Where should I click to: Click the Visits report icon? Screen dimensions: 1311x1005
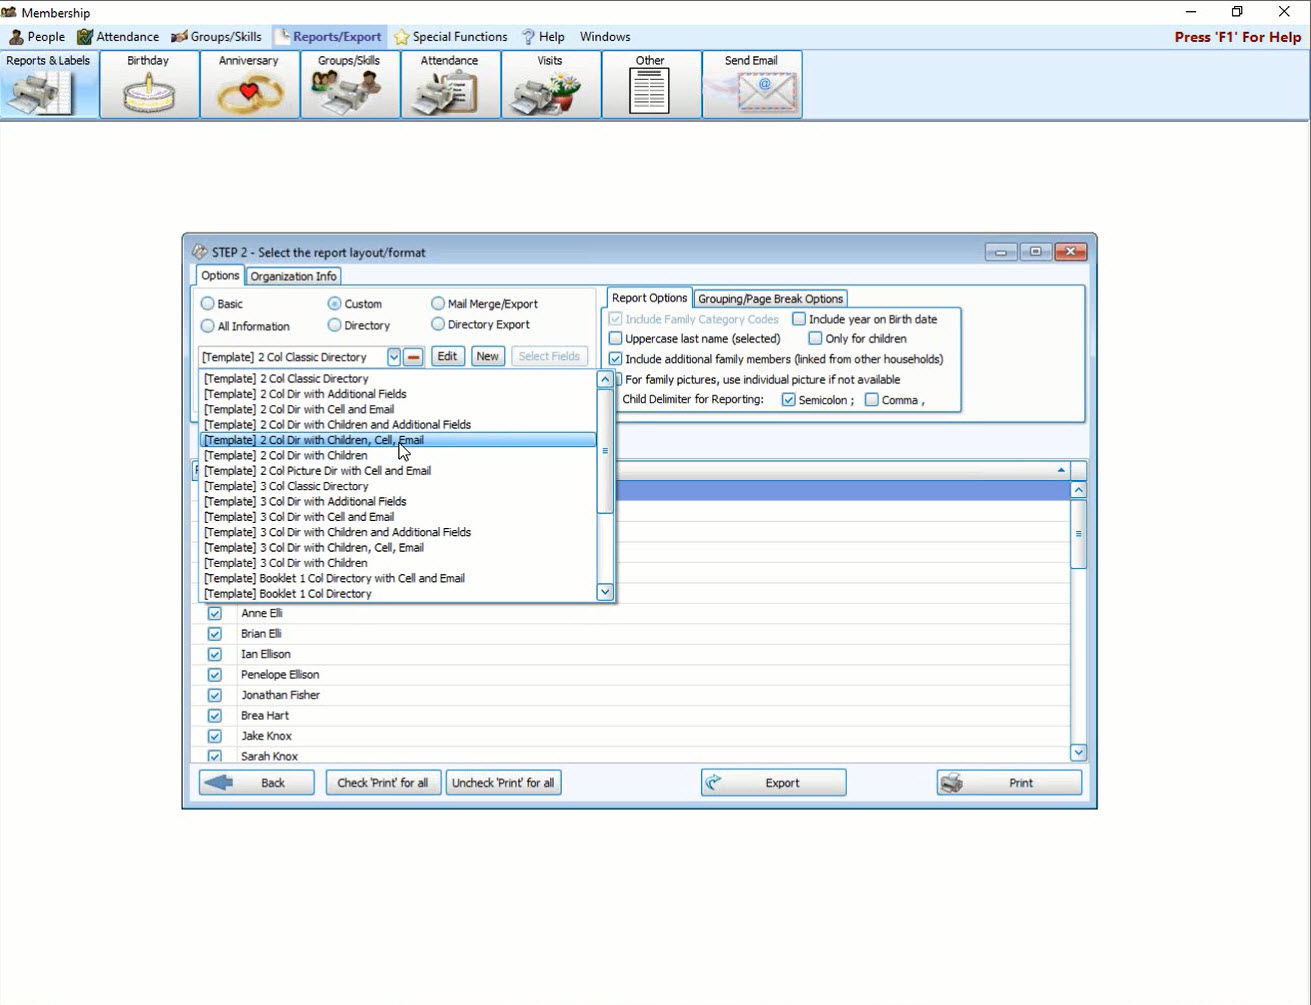click(550, 92)
